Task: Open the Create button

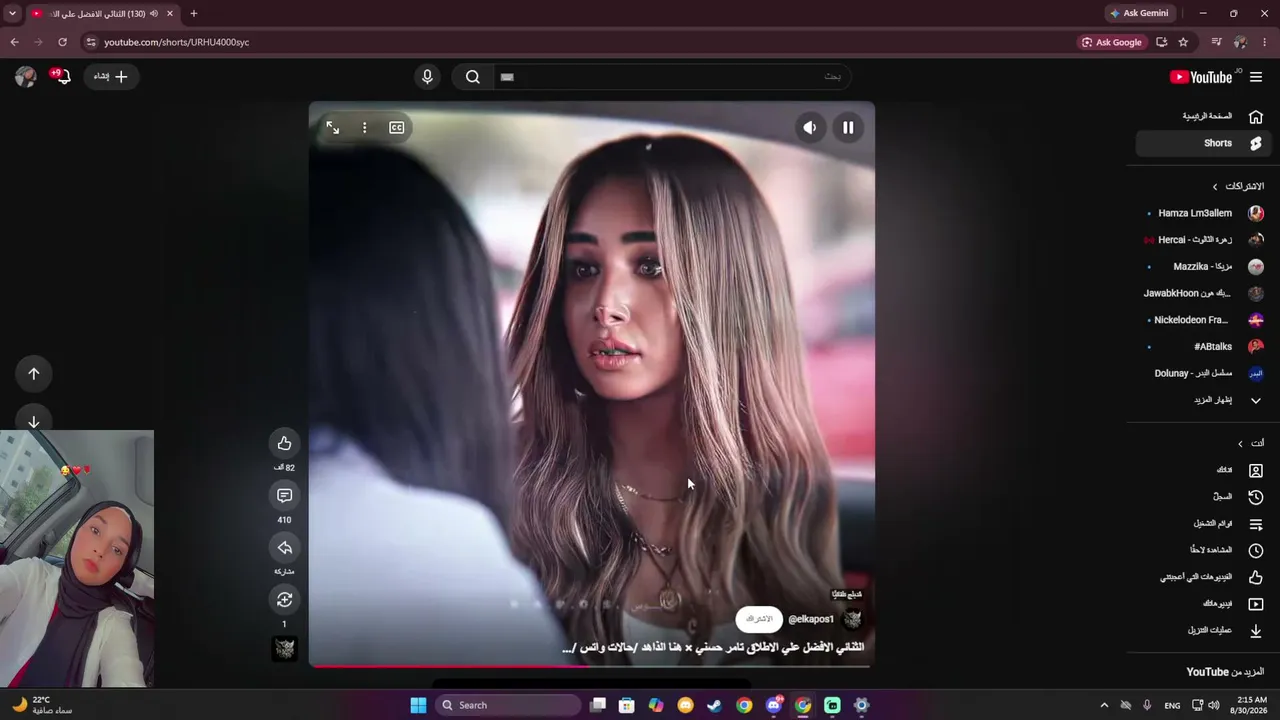Action: click(112, 76)
